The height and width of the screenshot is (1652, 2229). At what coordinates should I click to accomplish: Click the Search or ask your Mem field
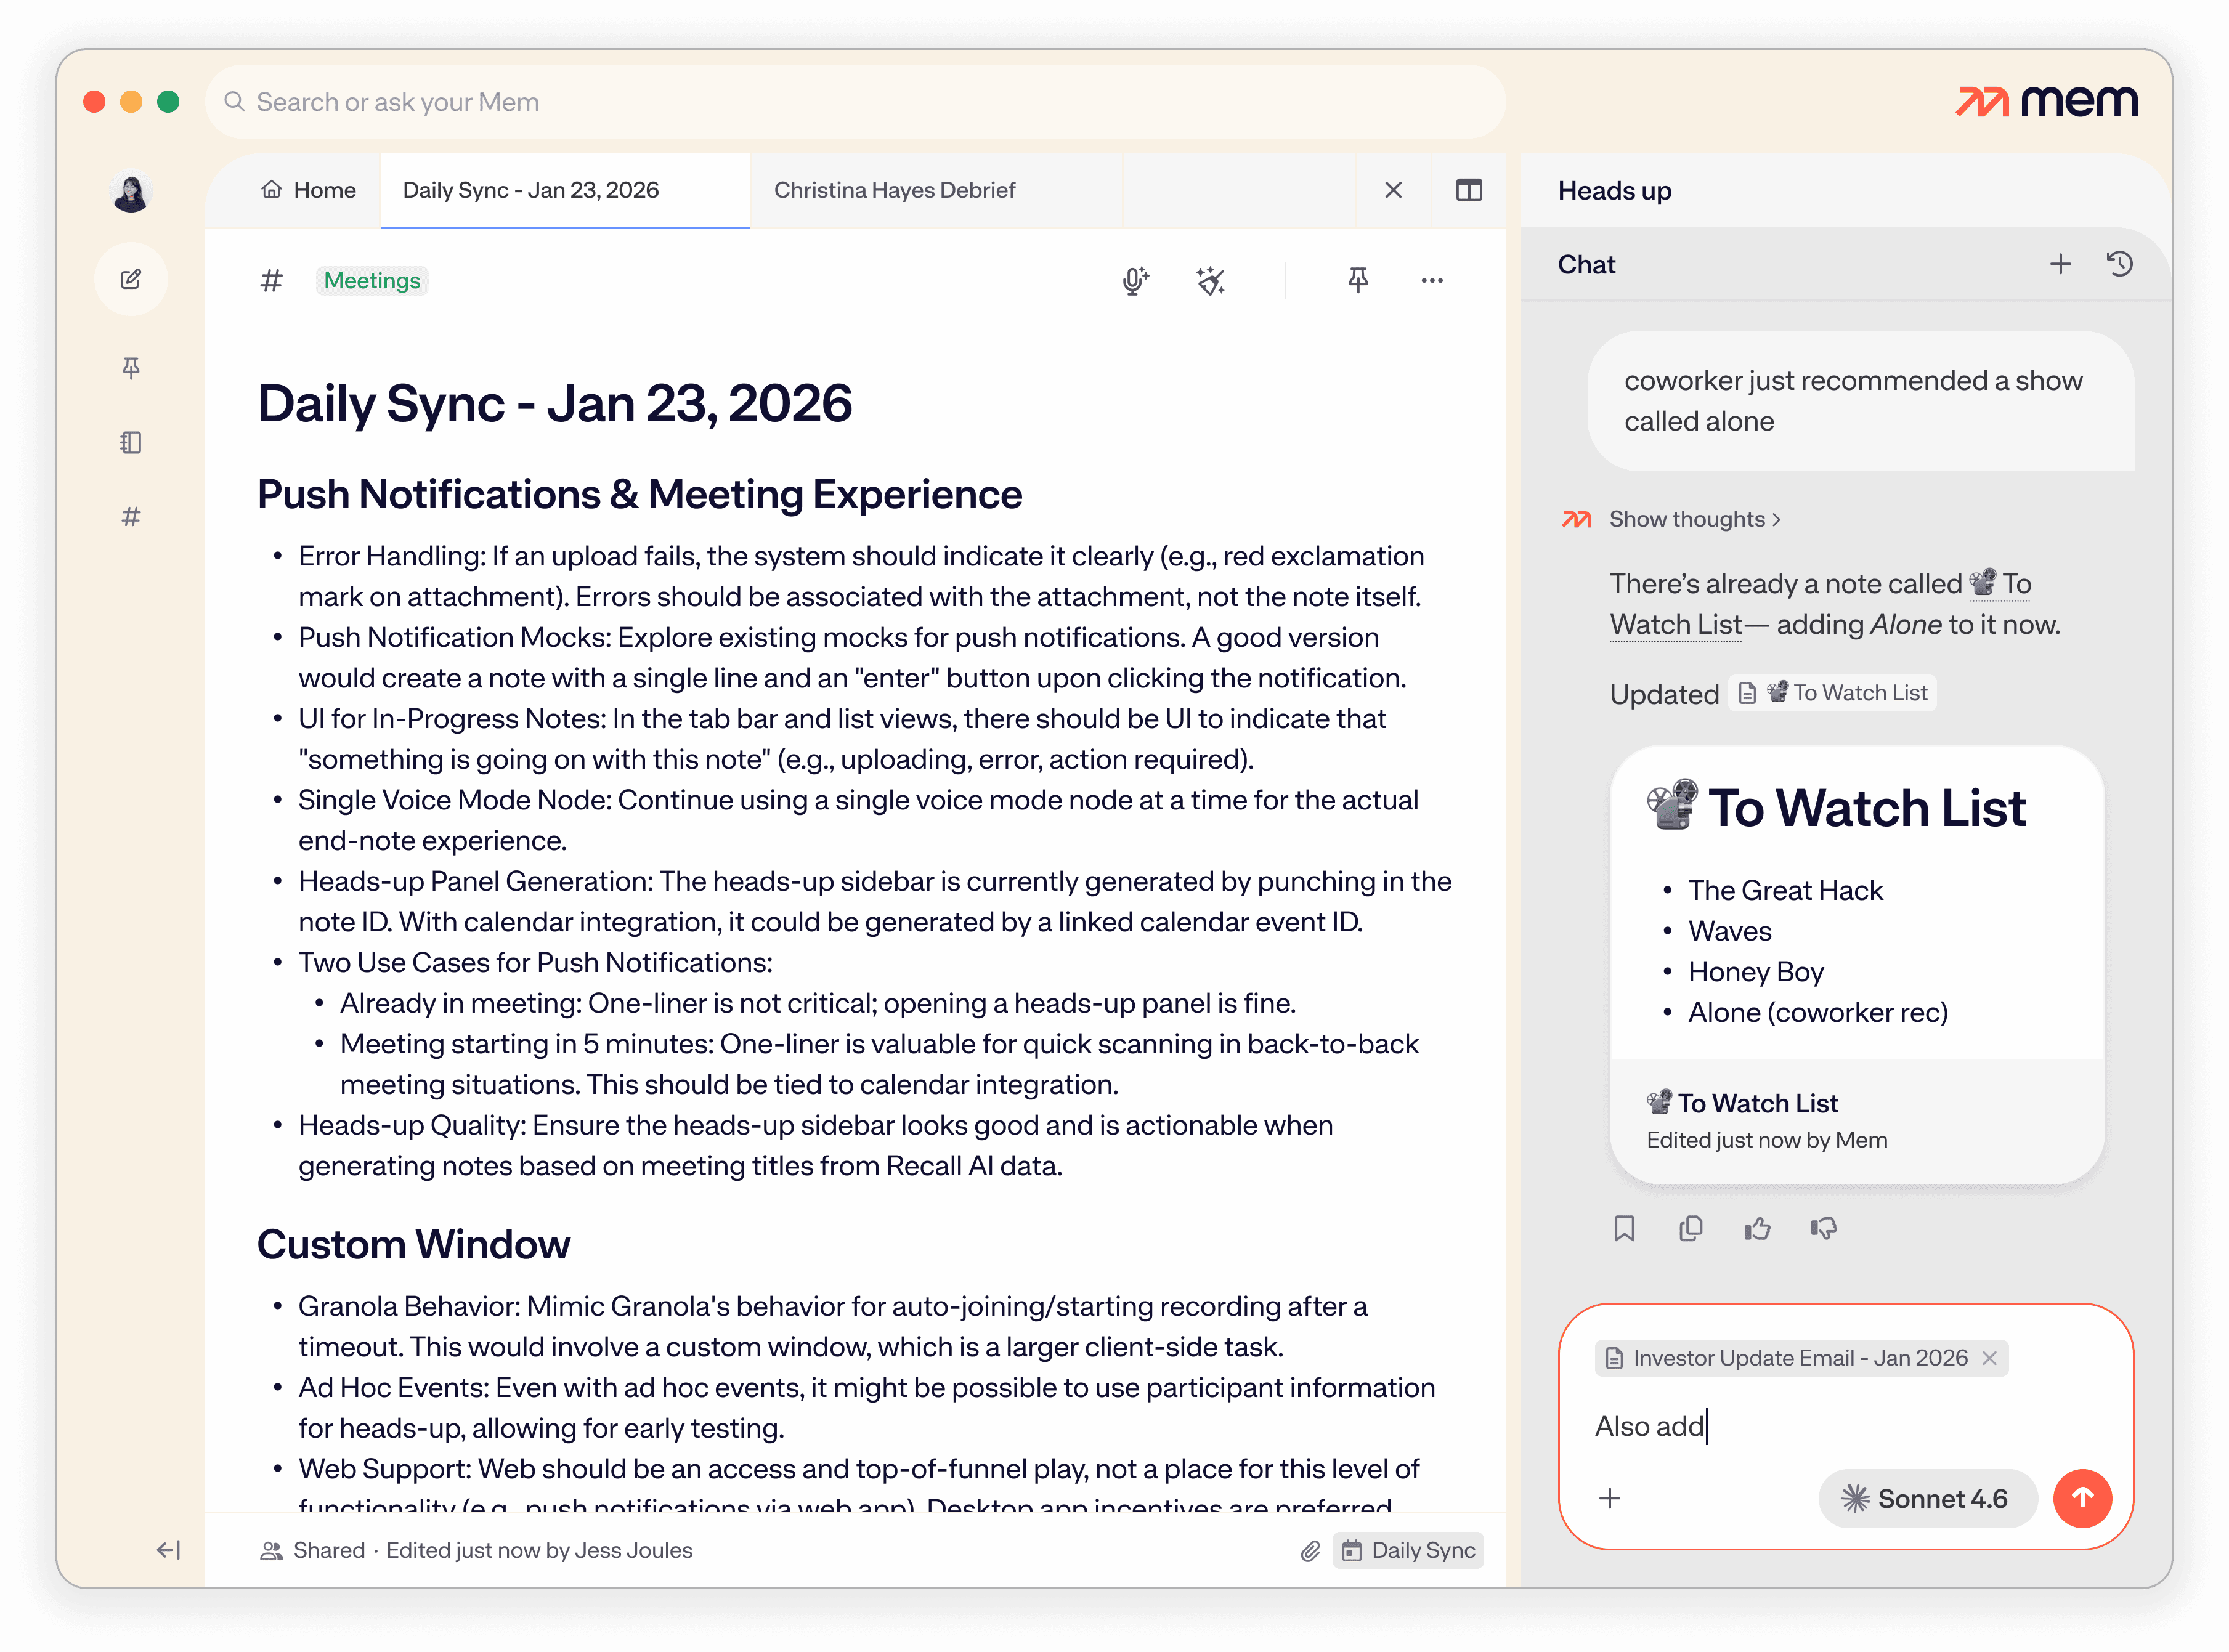[855, 102]
